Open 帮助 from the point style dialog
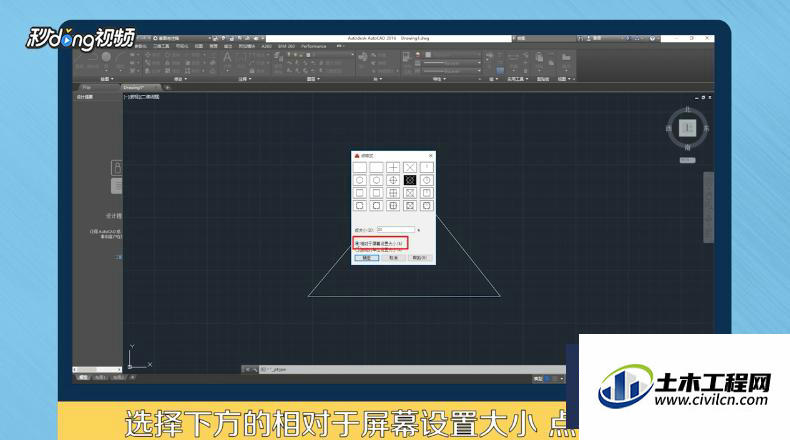 click(420, 258)
